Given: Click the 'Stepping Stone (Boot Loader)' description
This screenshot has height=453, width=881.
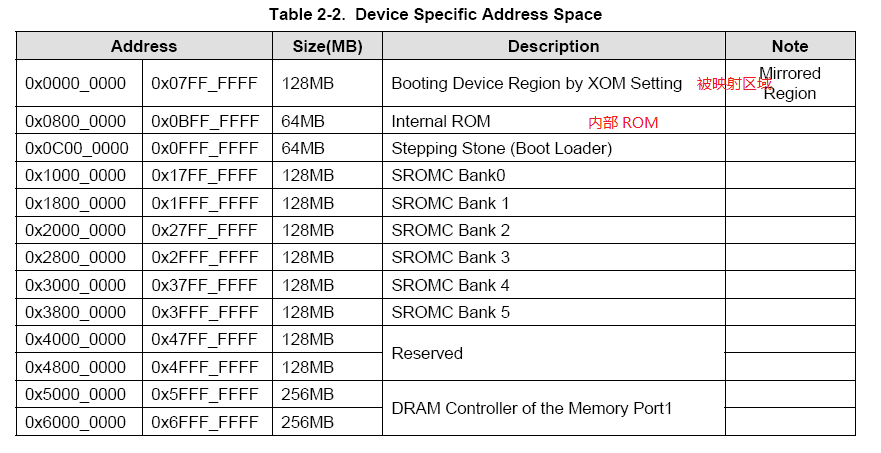Looking at the screenshot, I should (x=501, y=148).
